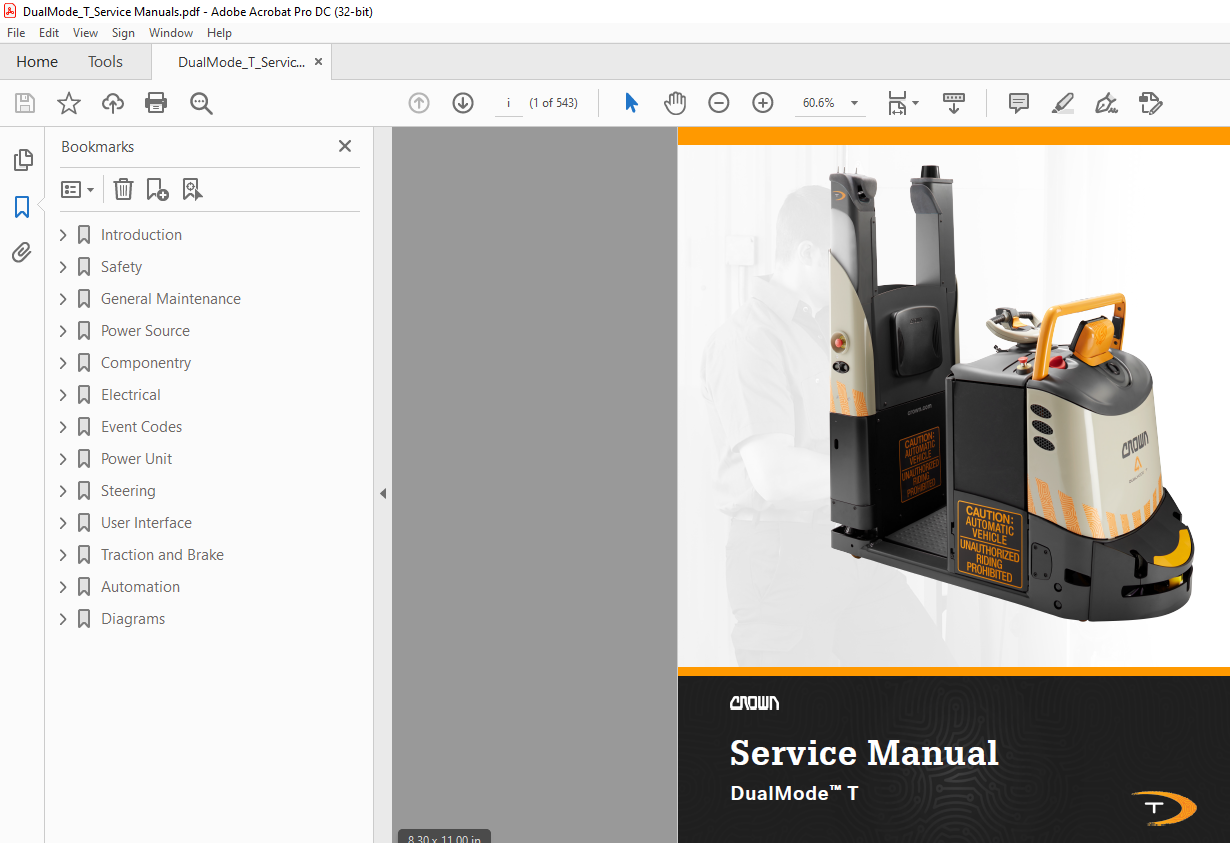Open the Fit page options tool
Image resolution: width=1230 pixels, height=843 pixels.
coord(903,103)
